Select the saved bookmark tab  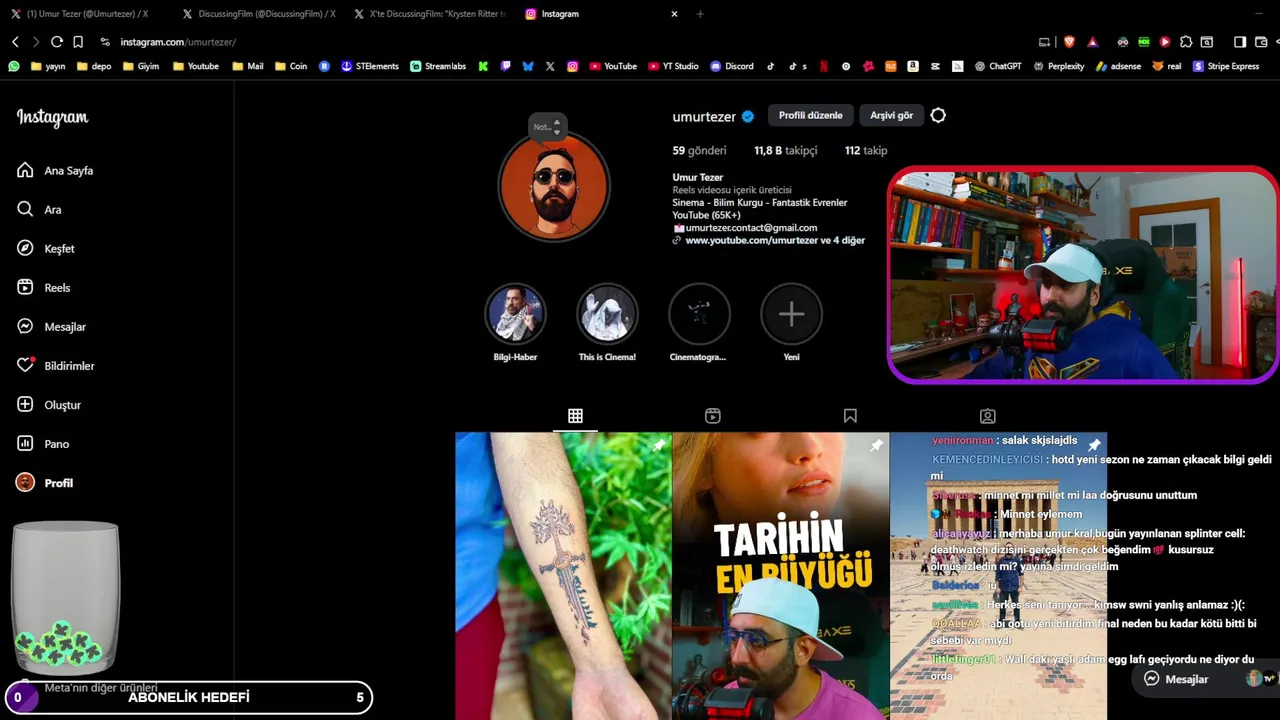coord(850,416)
